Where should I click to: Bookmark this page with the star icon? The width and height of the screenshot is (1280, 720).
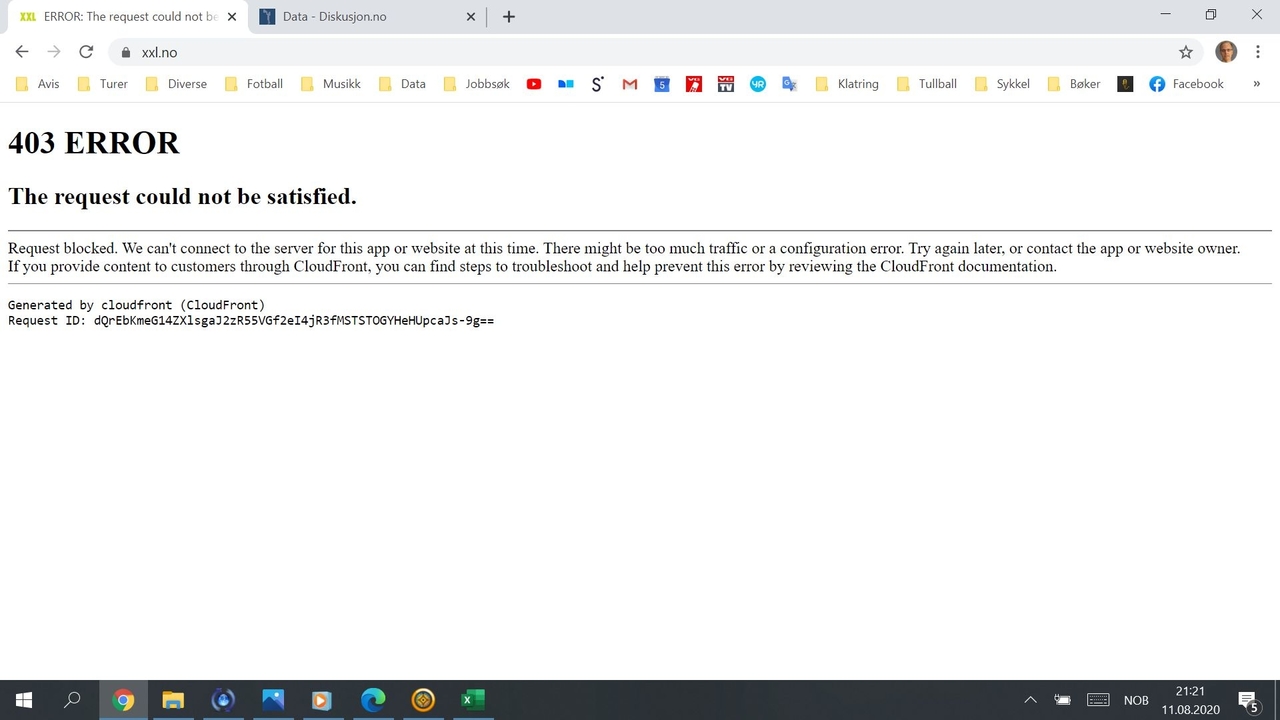[x=1186, y=52]
